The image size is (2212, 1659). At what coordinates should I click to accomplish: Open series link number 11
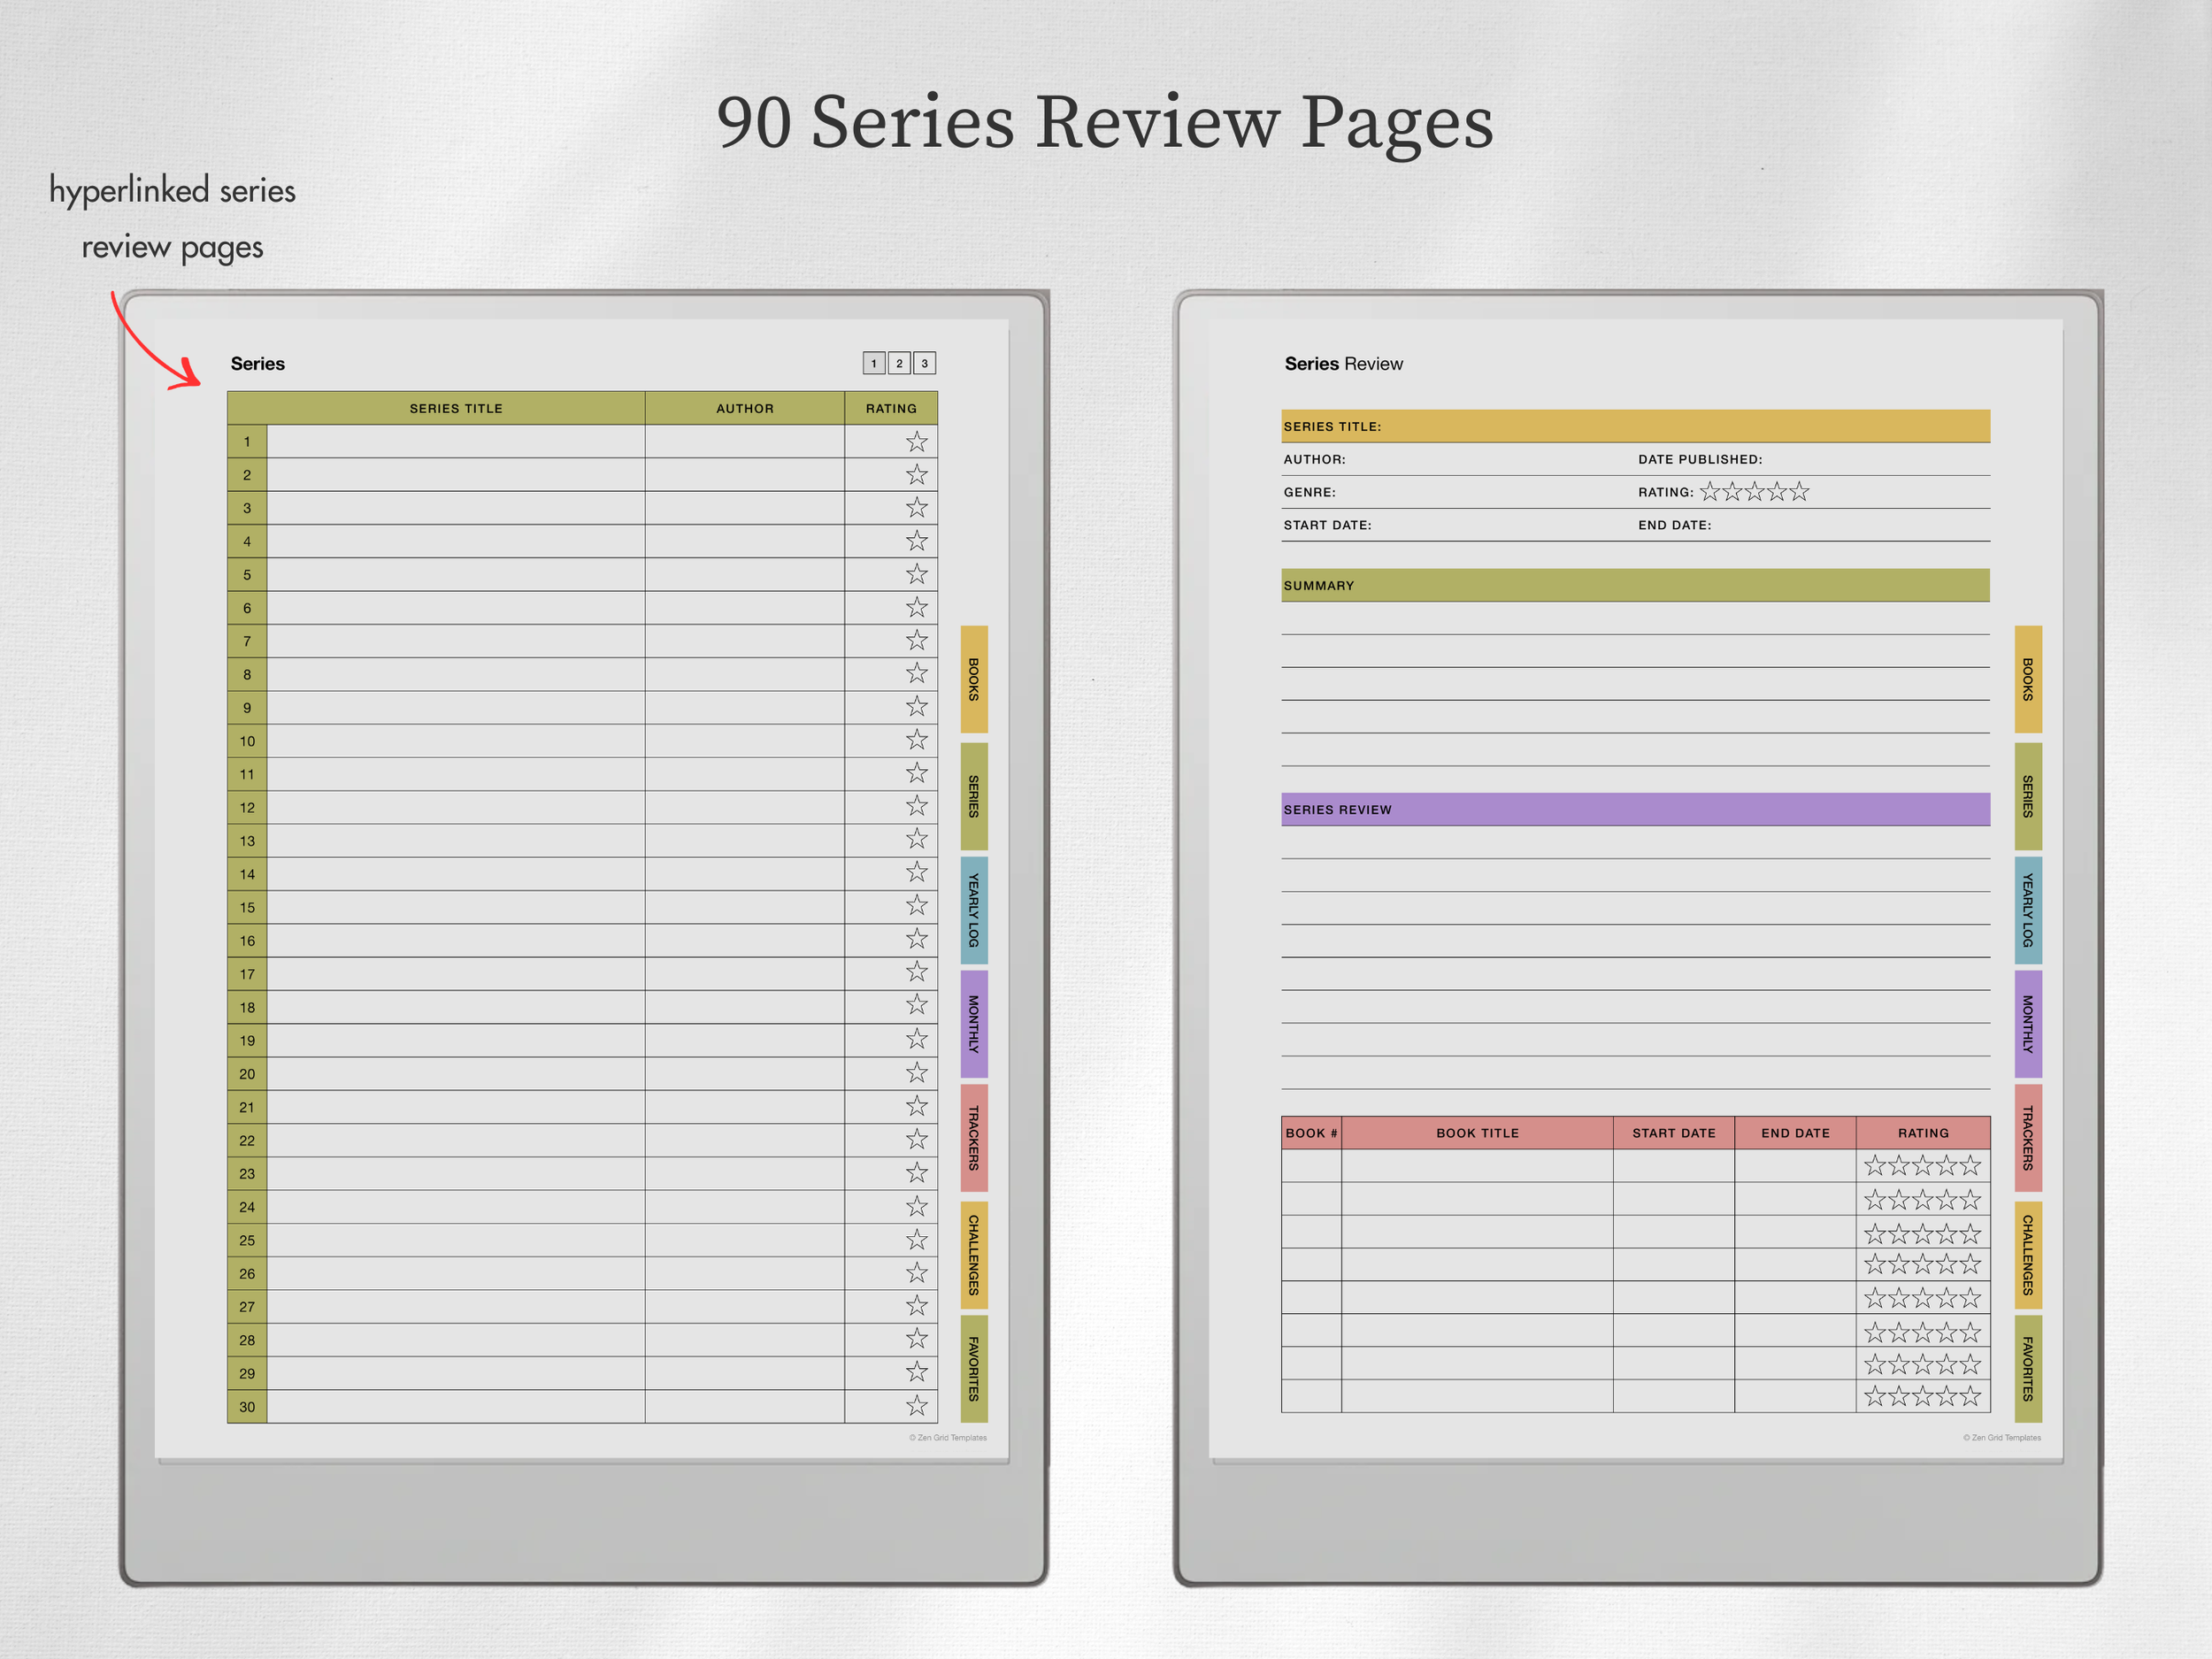pos(247,774)
